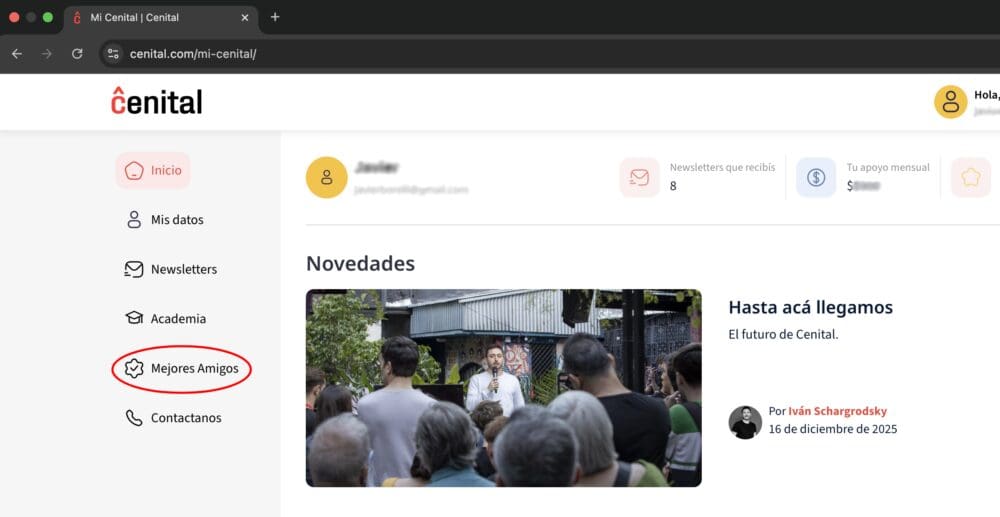Click the Contactanos phone icon
This screenshot has width=1000, height=517.
point(134,418)
